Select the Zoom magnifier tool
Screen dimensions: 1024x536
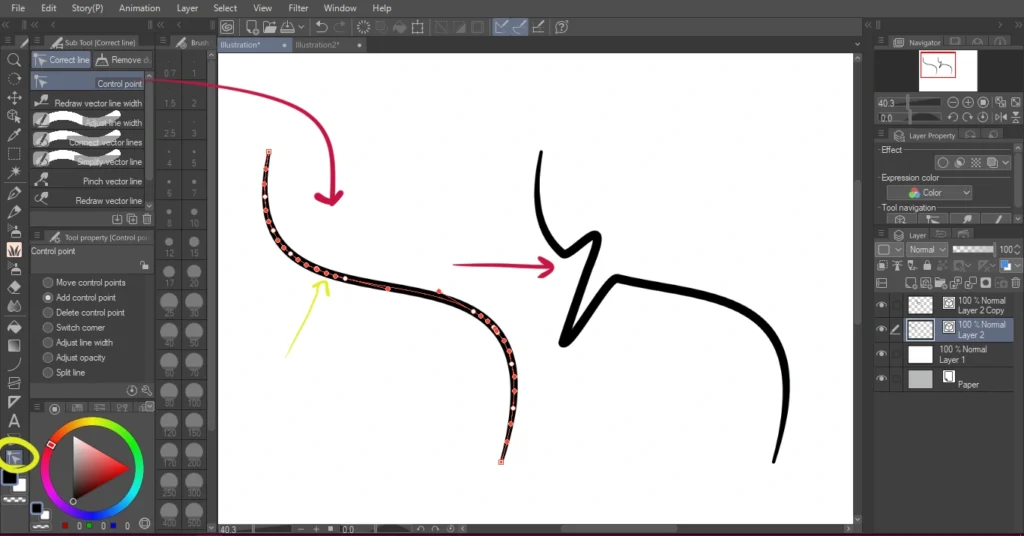click(14, 60)
